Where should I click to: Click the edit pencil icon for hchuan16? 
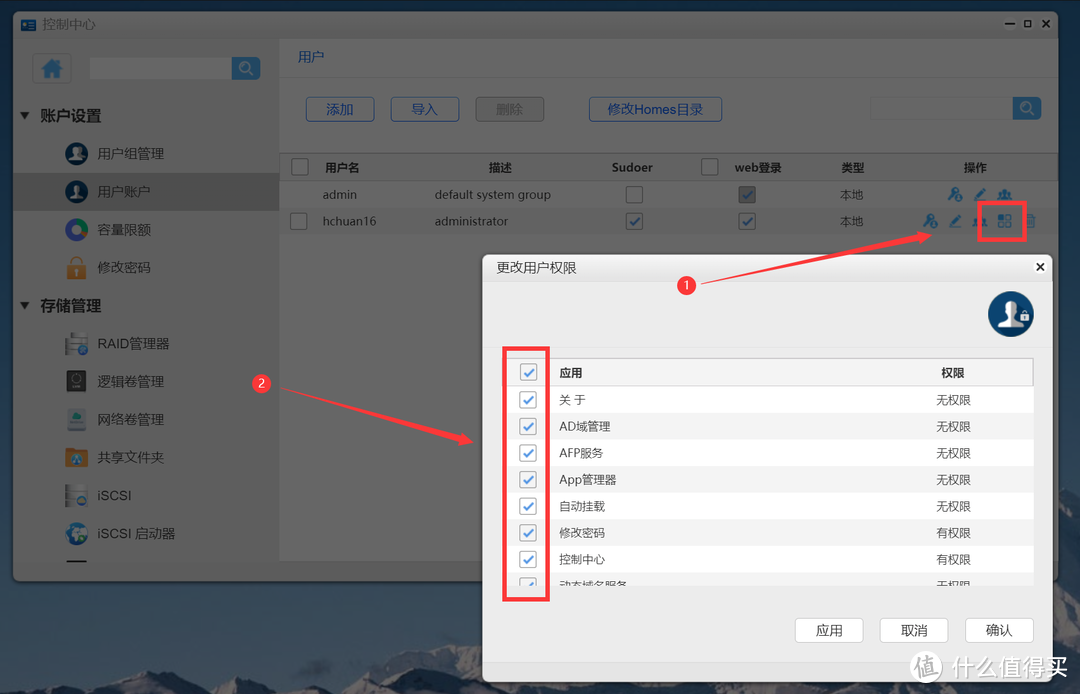coord(955,221)
